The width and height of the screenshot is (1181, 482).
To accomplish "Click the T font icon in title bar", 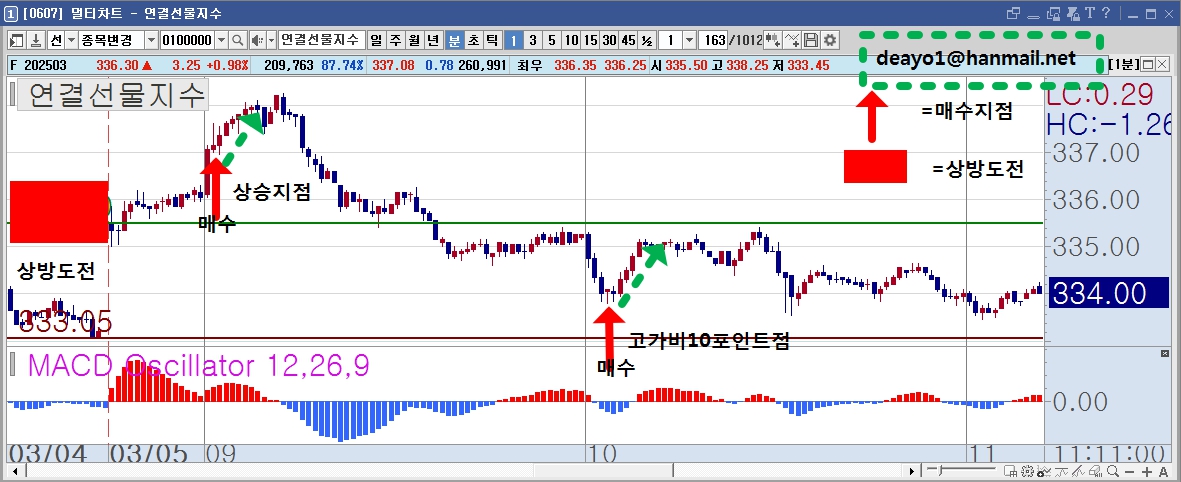I will (x=1090, y=12).
